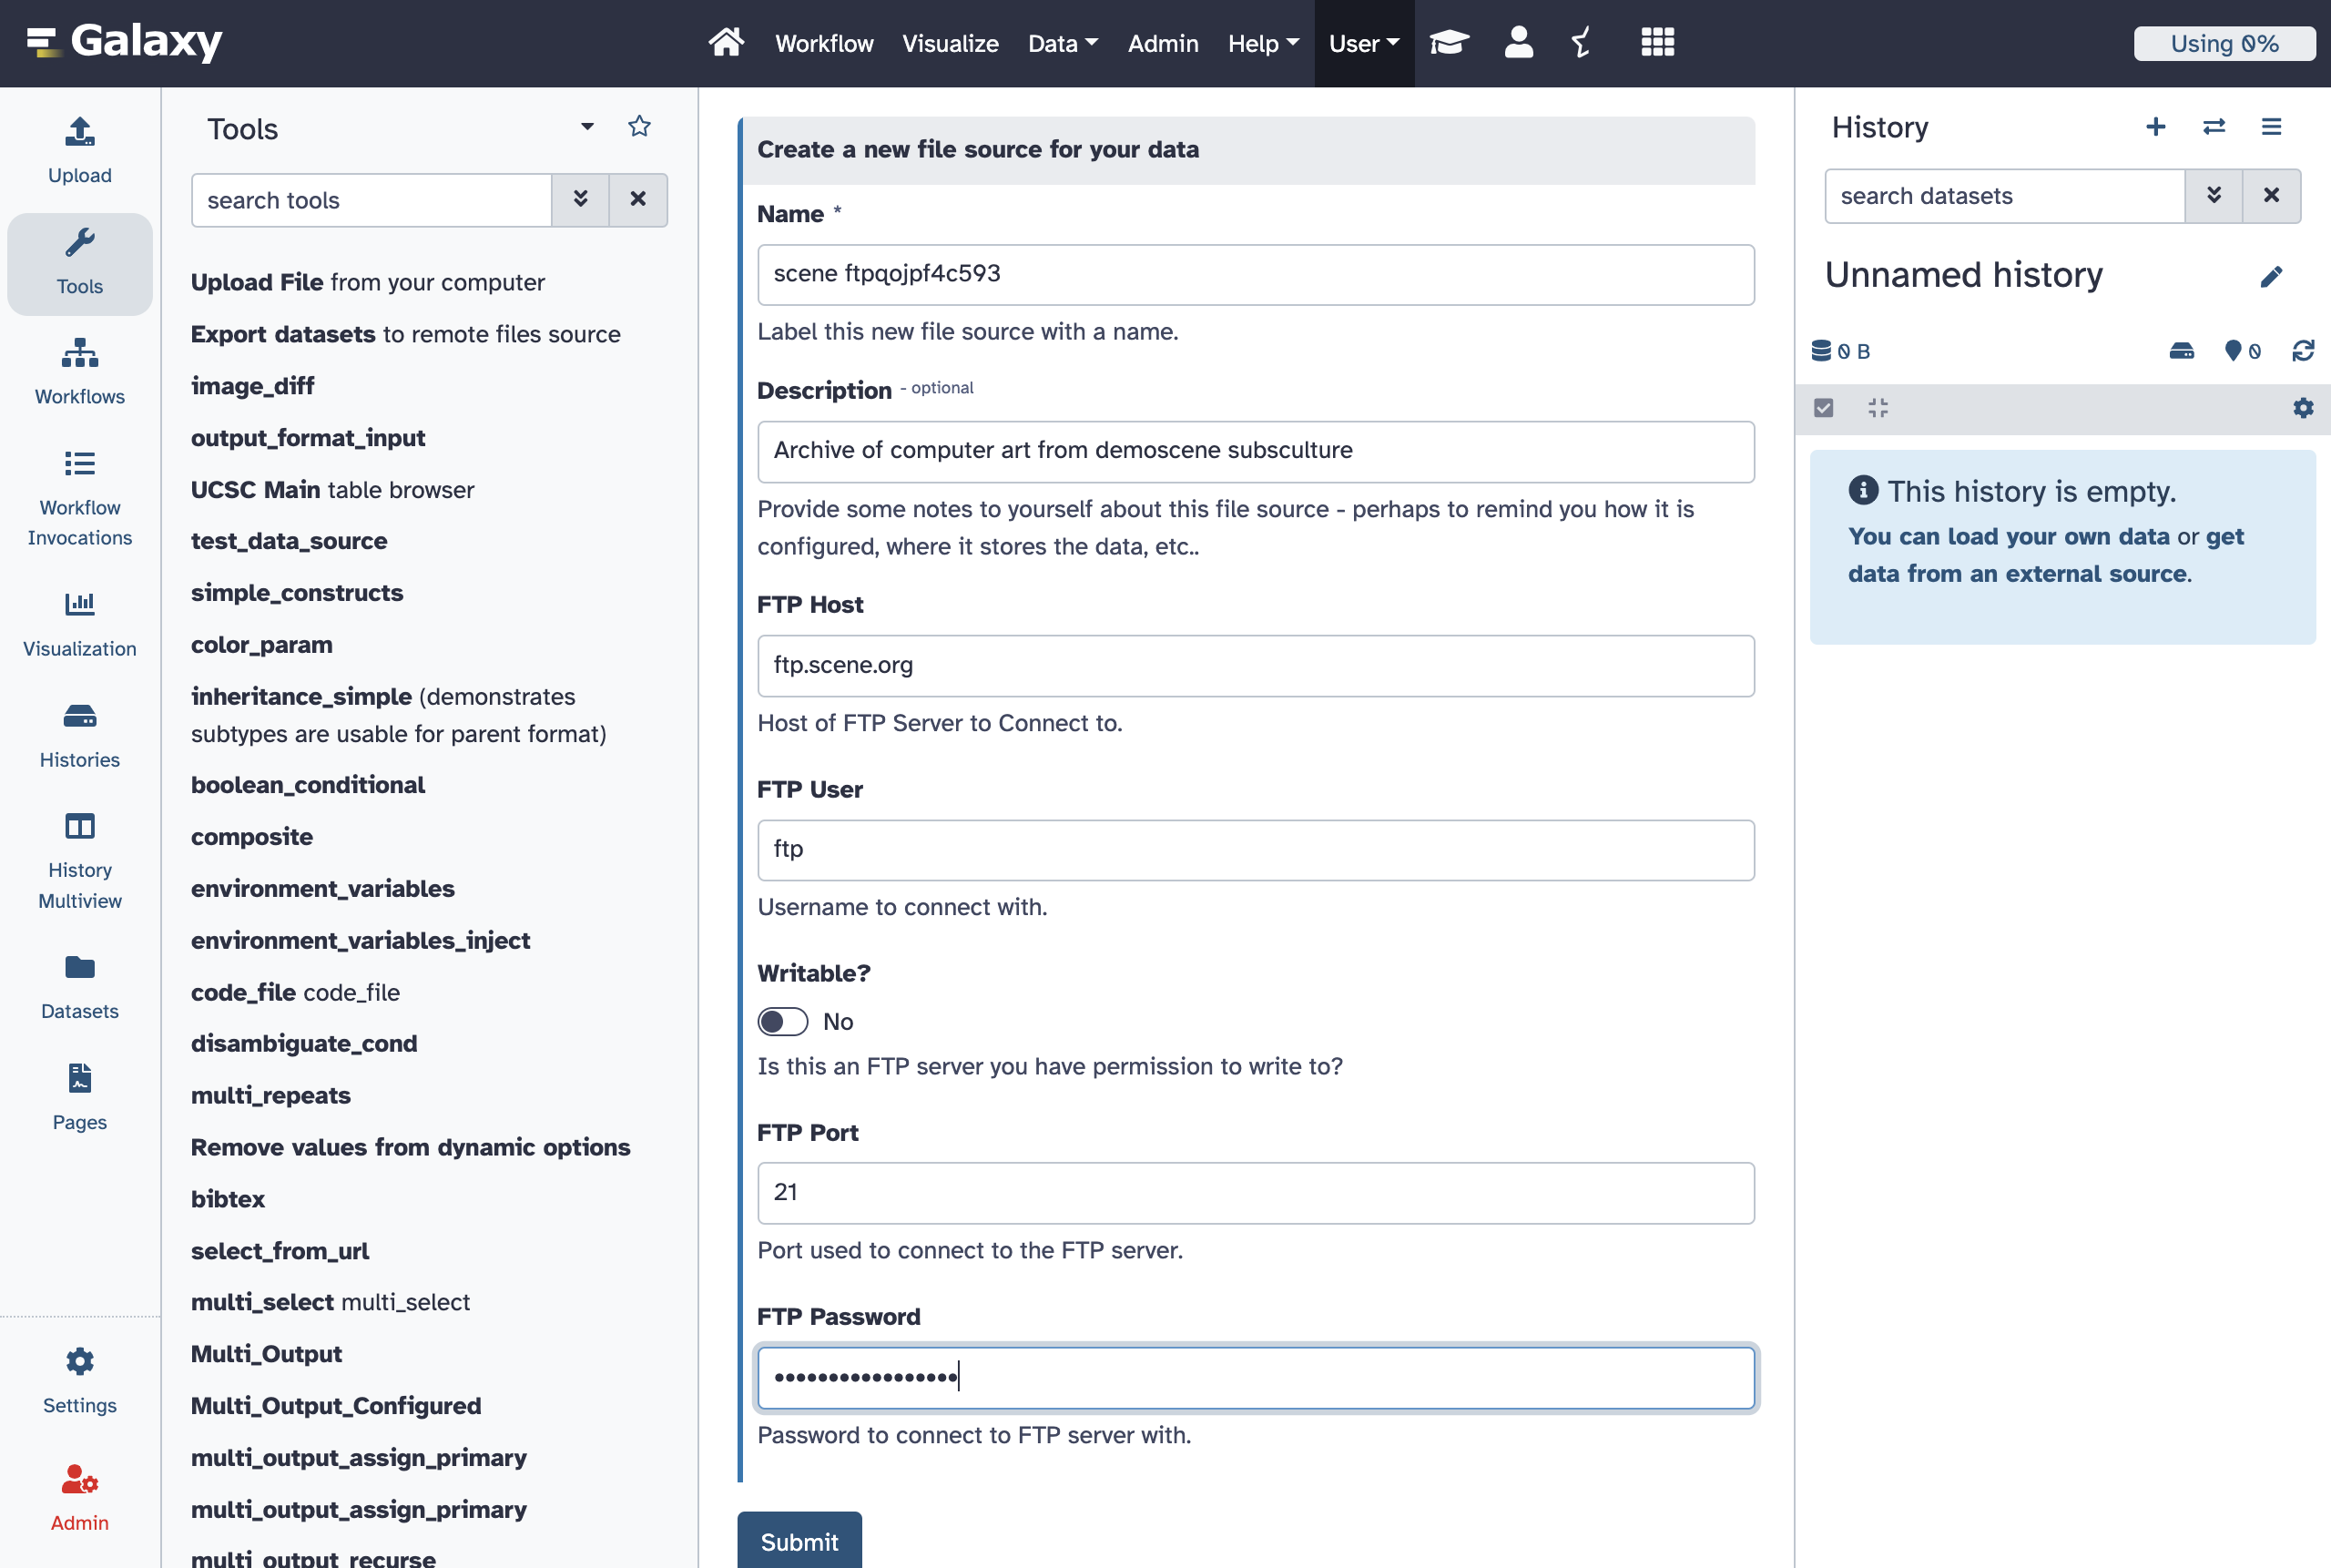Uncheck the dataset selection checkbox

pos(1824,408)
